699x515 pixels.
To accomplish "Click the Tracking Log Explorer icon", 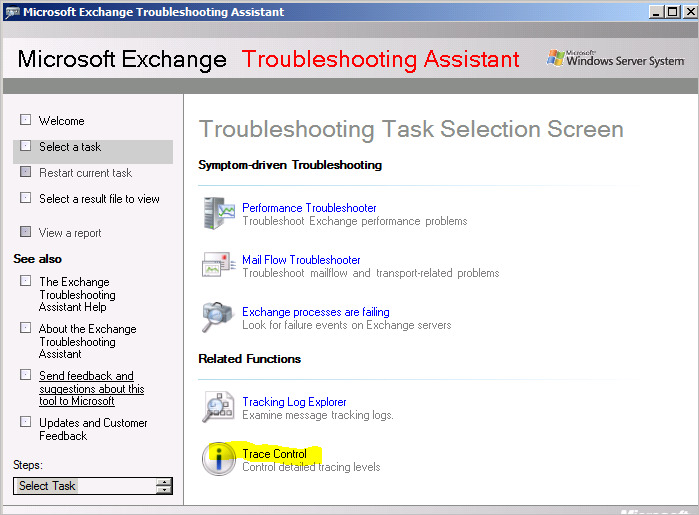I will coord(218,407).
